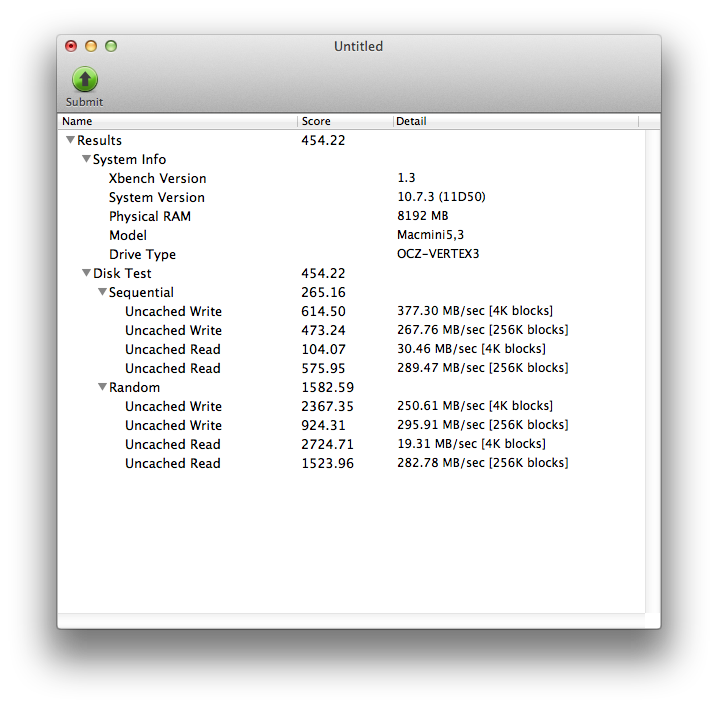Click the Xbench version value 1.3

406,178
